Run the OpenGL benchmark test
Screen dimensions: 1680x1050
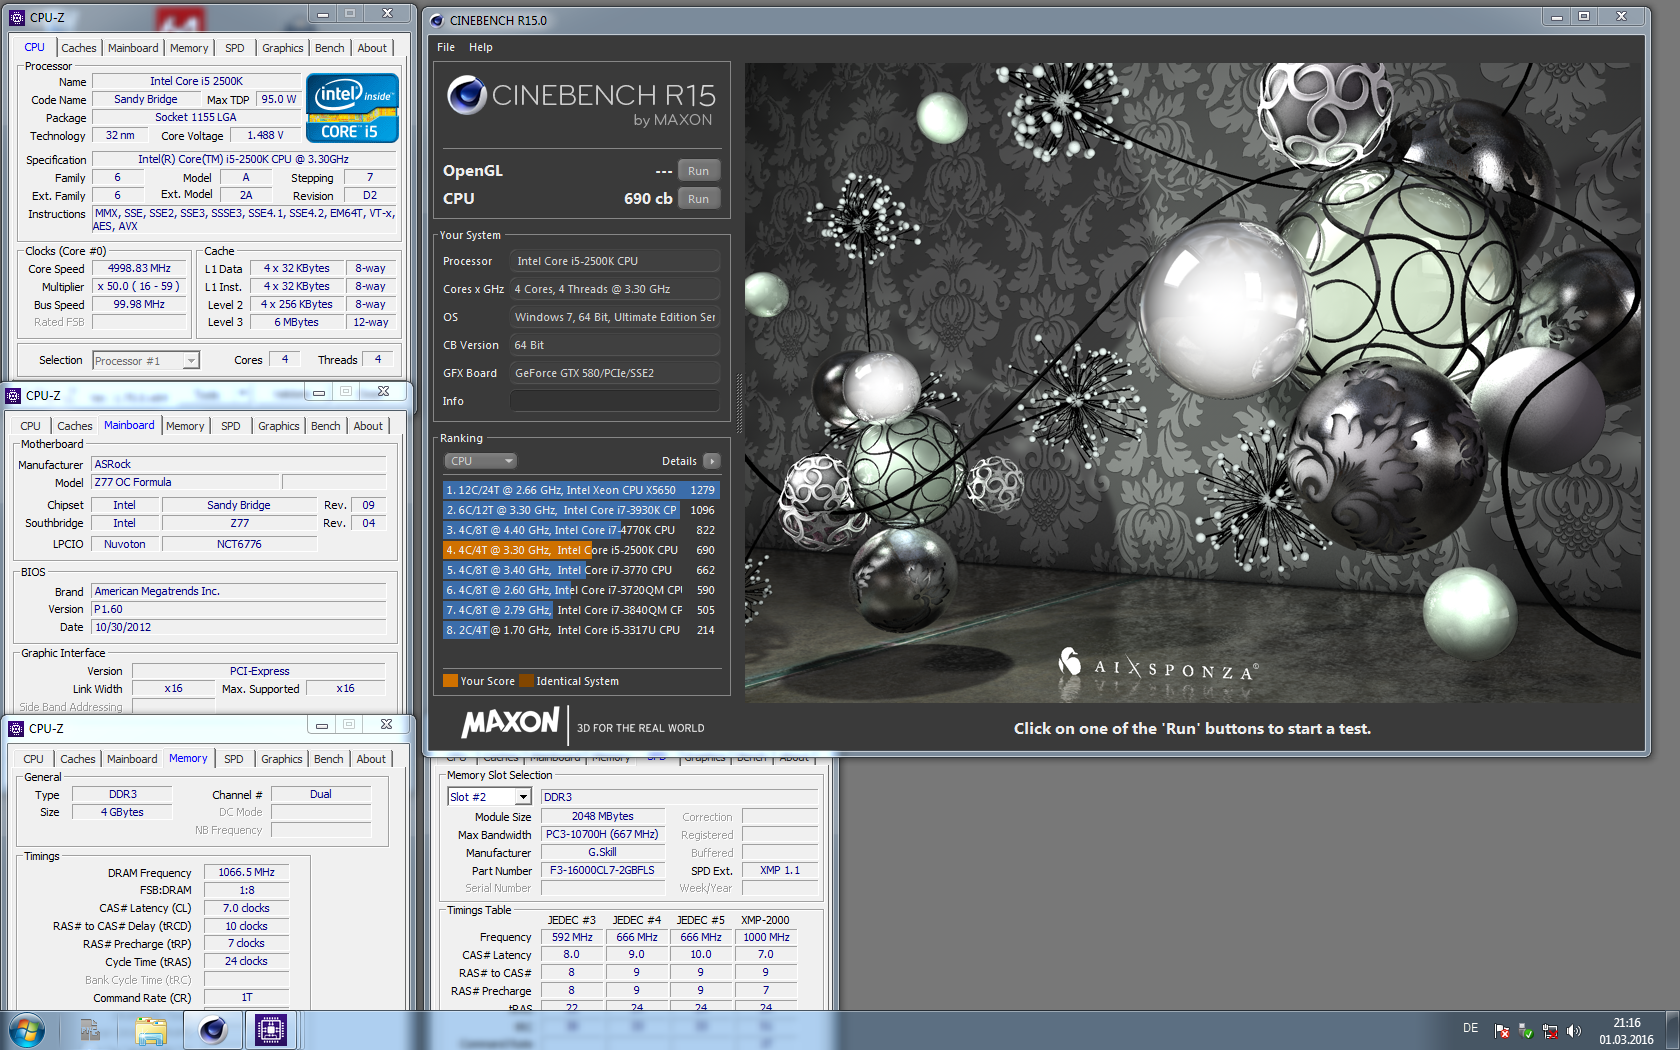(x=698, y=171)
